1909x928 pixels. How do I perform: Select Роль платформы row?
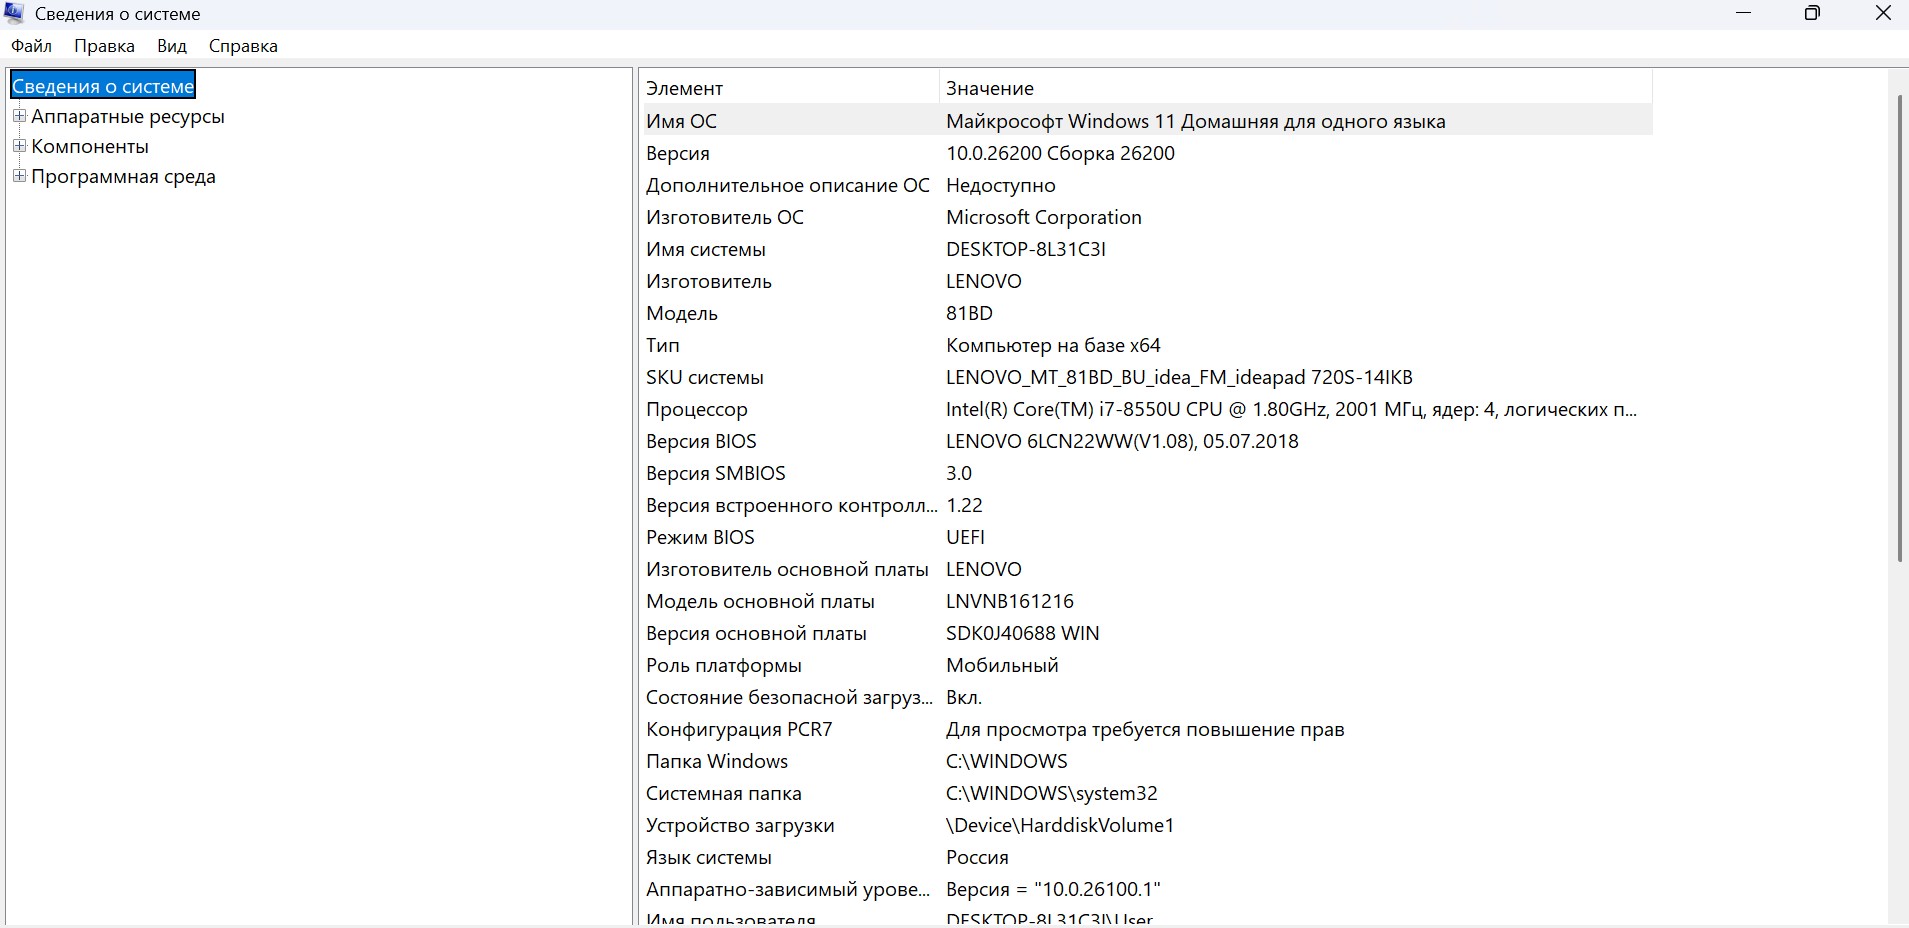[1147, 665]
